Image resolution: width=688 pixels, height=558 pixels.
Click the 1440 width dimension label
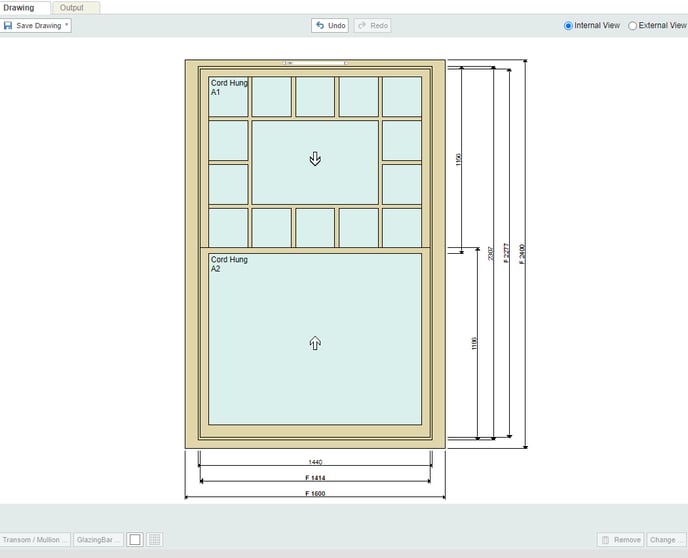[315, 463]
